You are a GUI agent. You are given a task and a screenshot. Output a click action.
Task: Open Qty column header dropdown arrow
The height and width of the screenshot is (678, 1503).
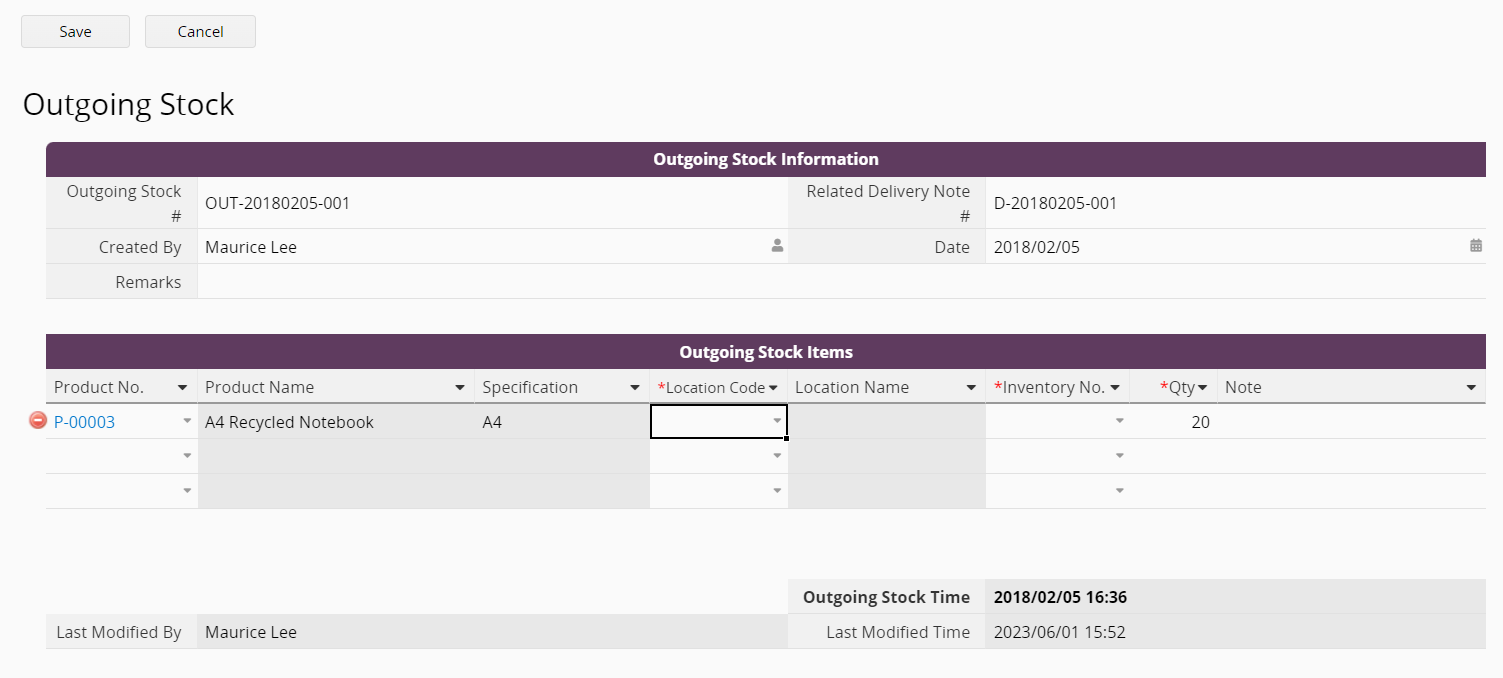[x=1203, y=388]
